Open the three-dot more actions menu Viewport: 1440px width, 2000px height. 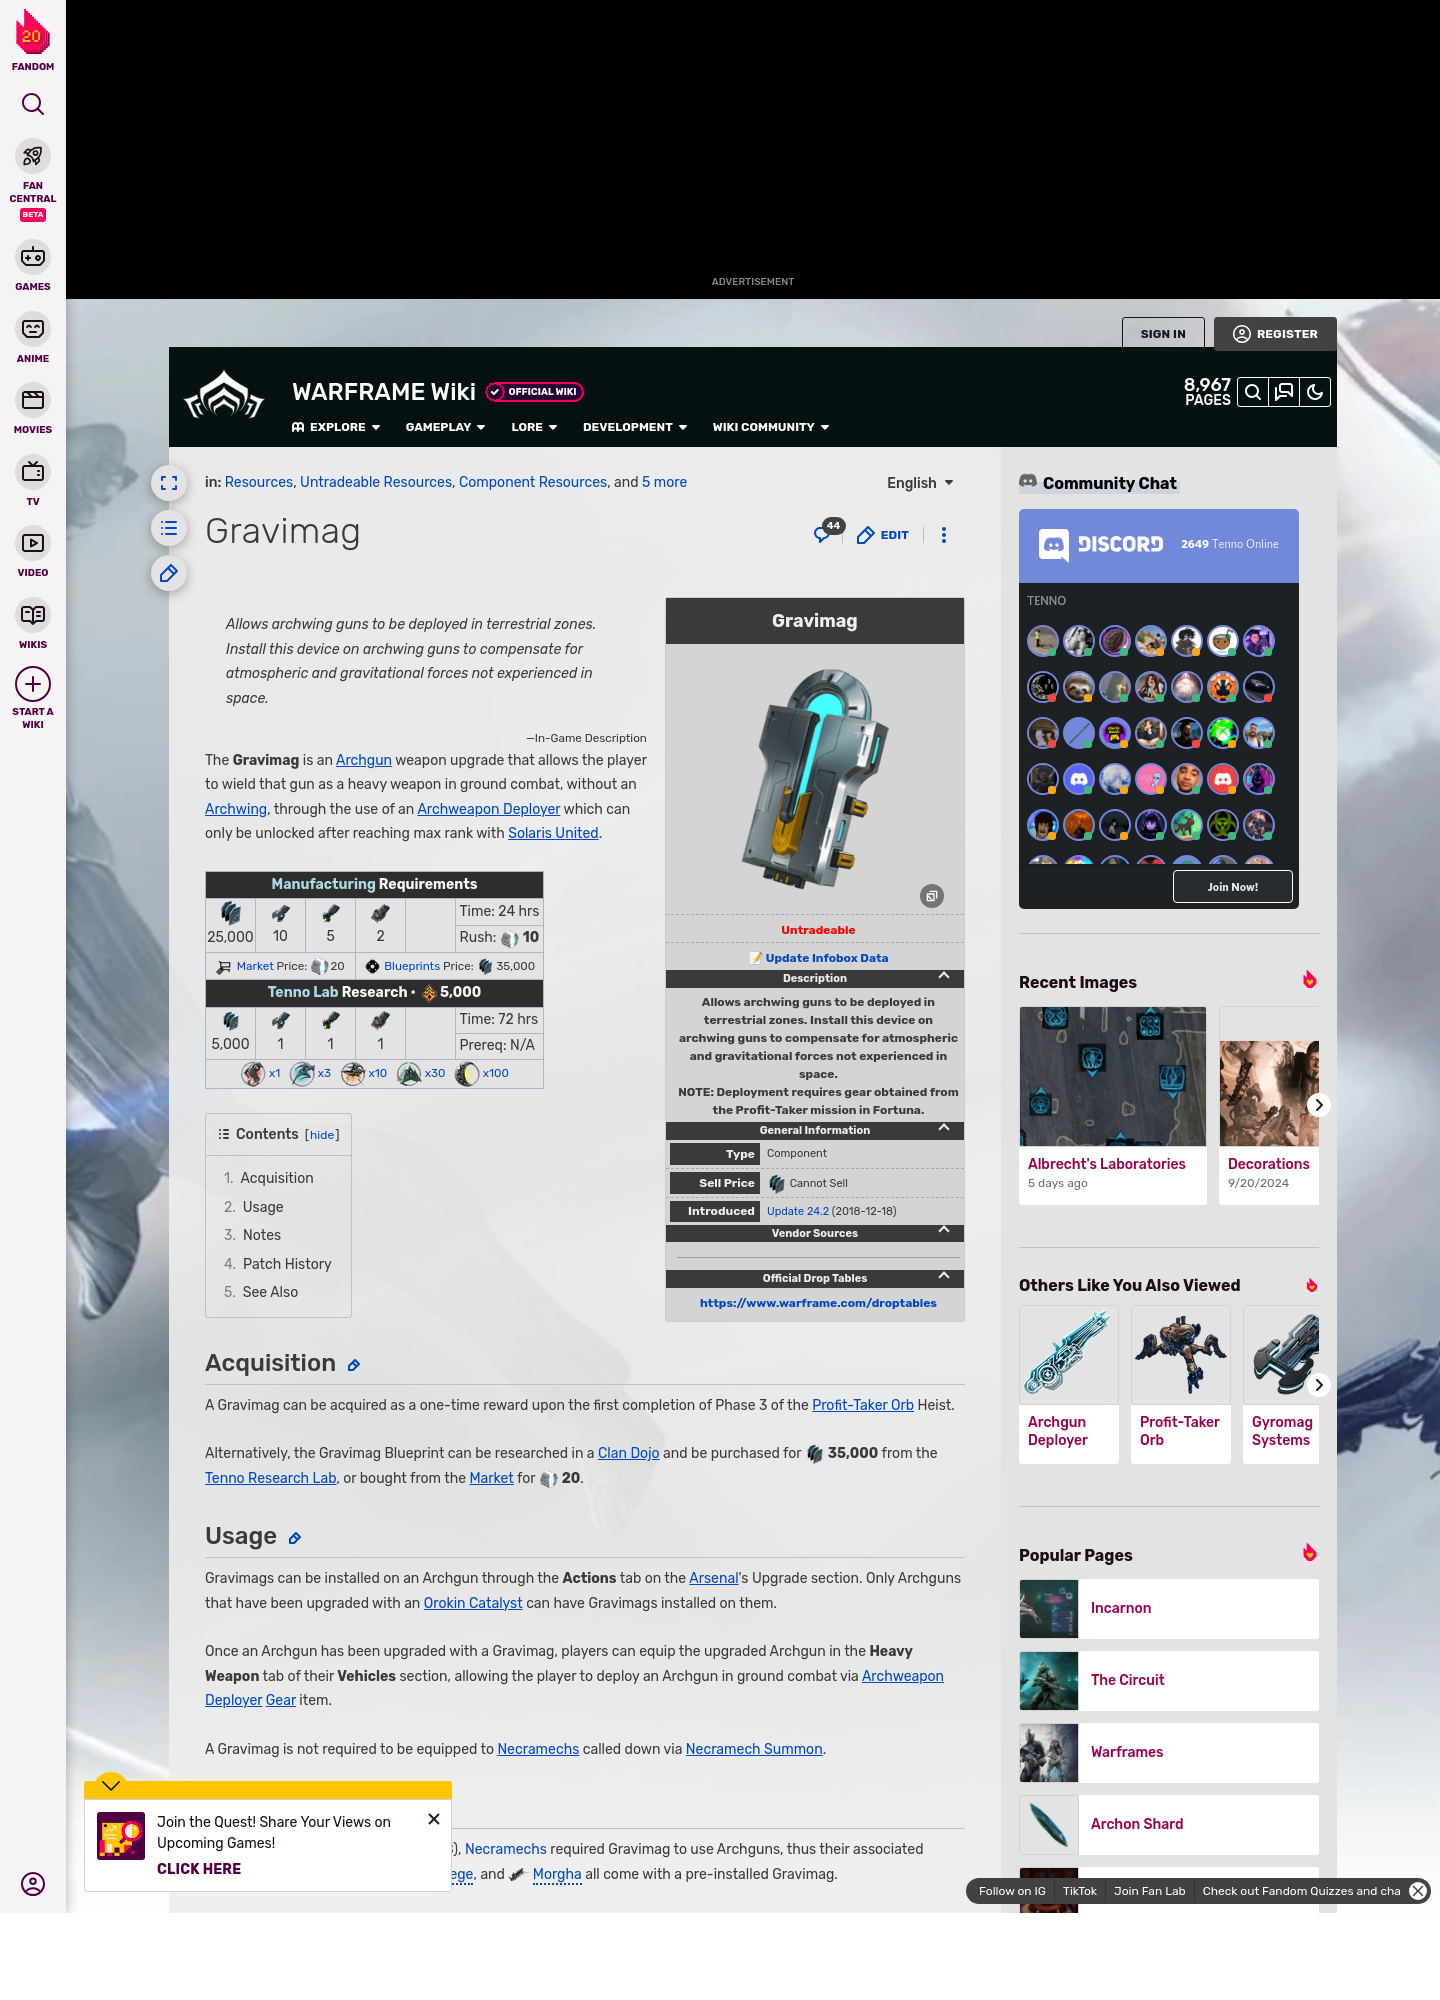[944, 535]
